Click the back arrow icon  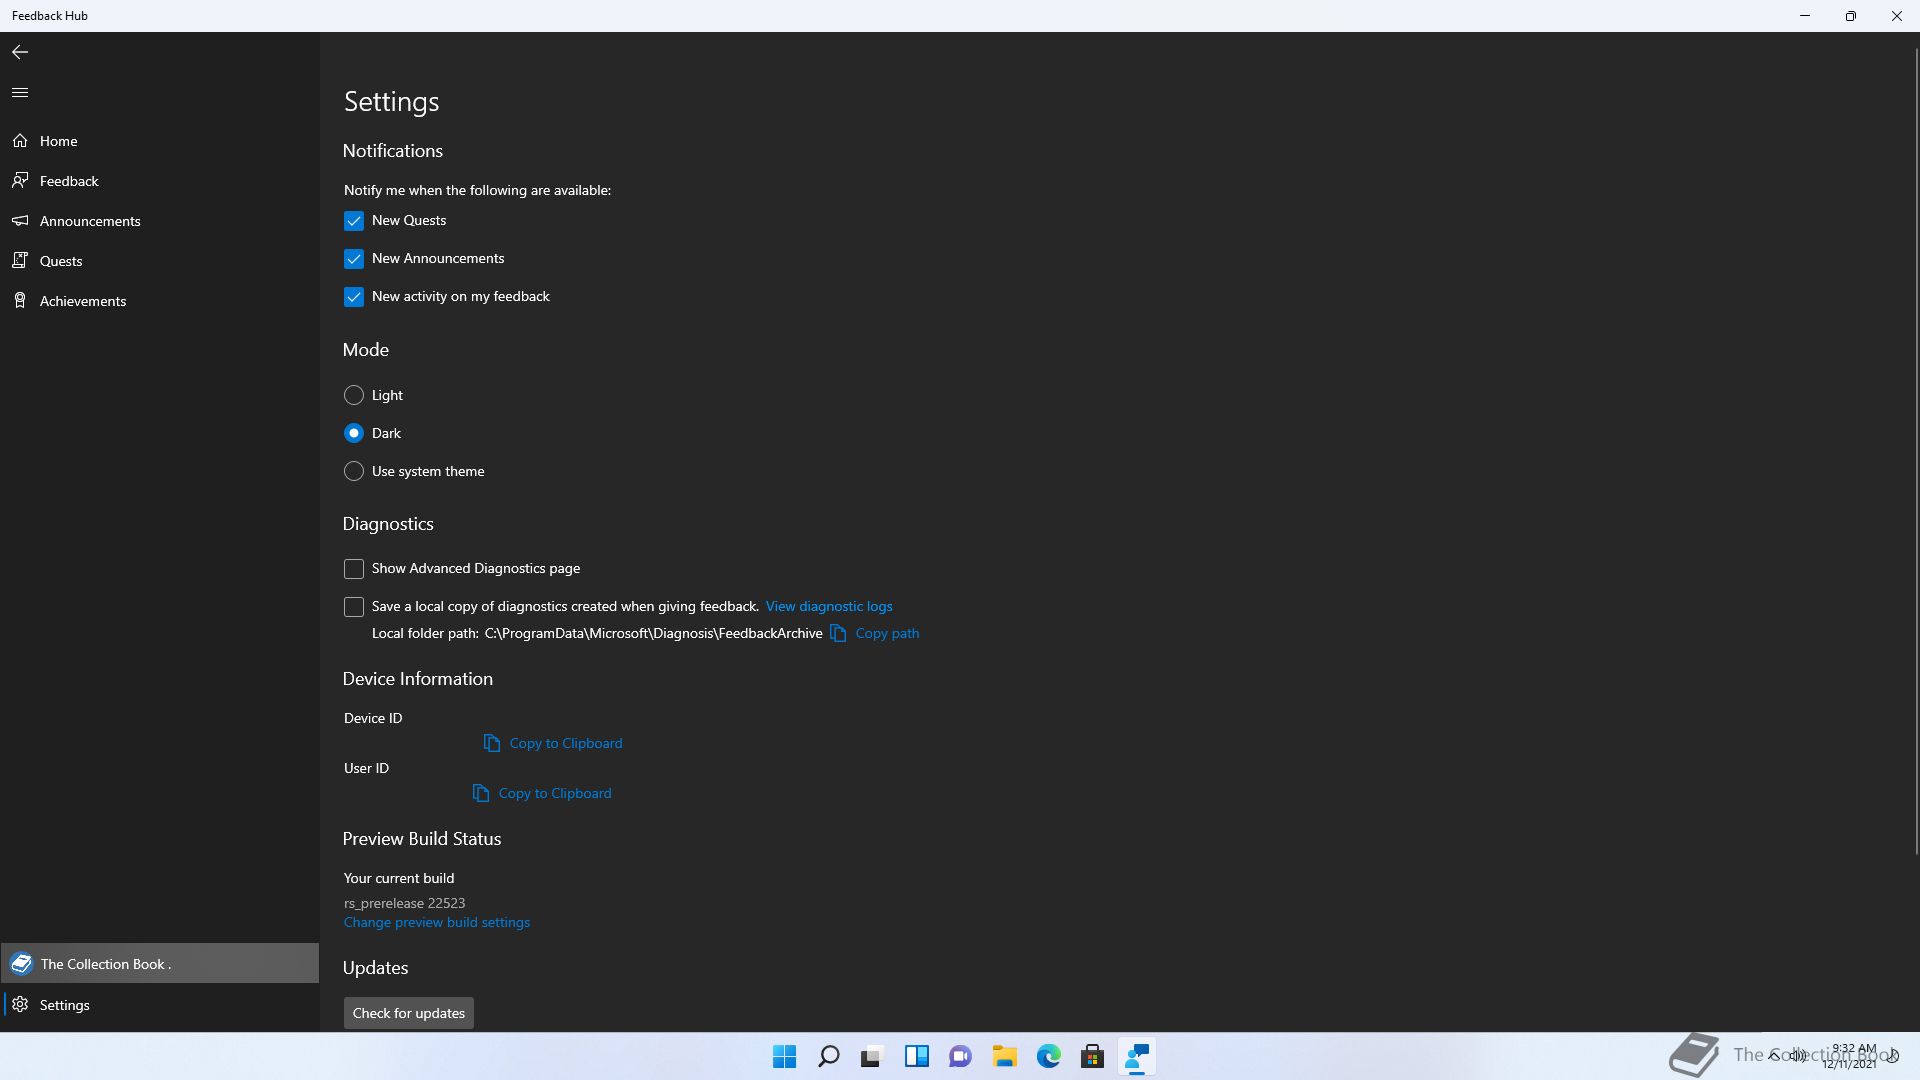coord(20,52)
